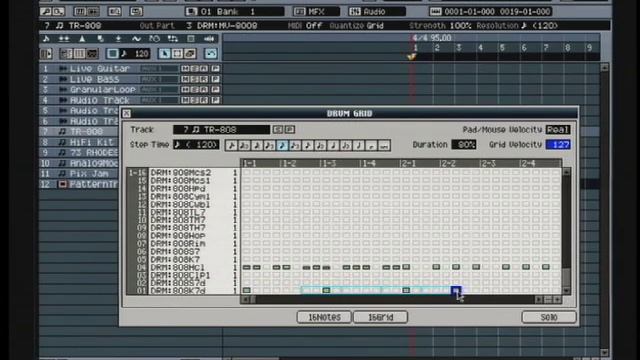Viewport: 640px width, 360px height.
Task: Click the overlapping-squares tool icon
Action: (x=190, y=53)
